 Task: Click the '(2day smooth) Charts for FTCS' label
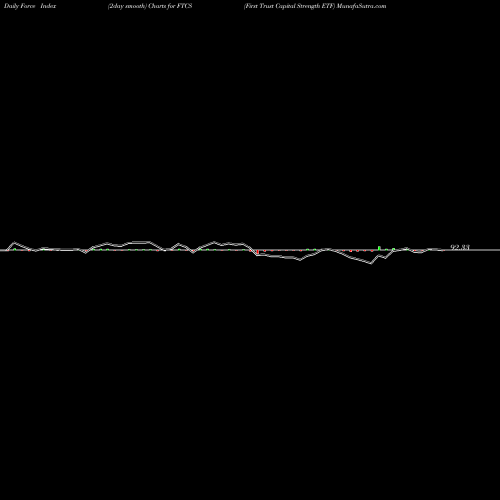point(150,6)
